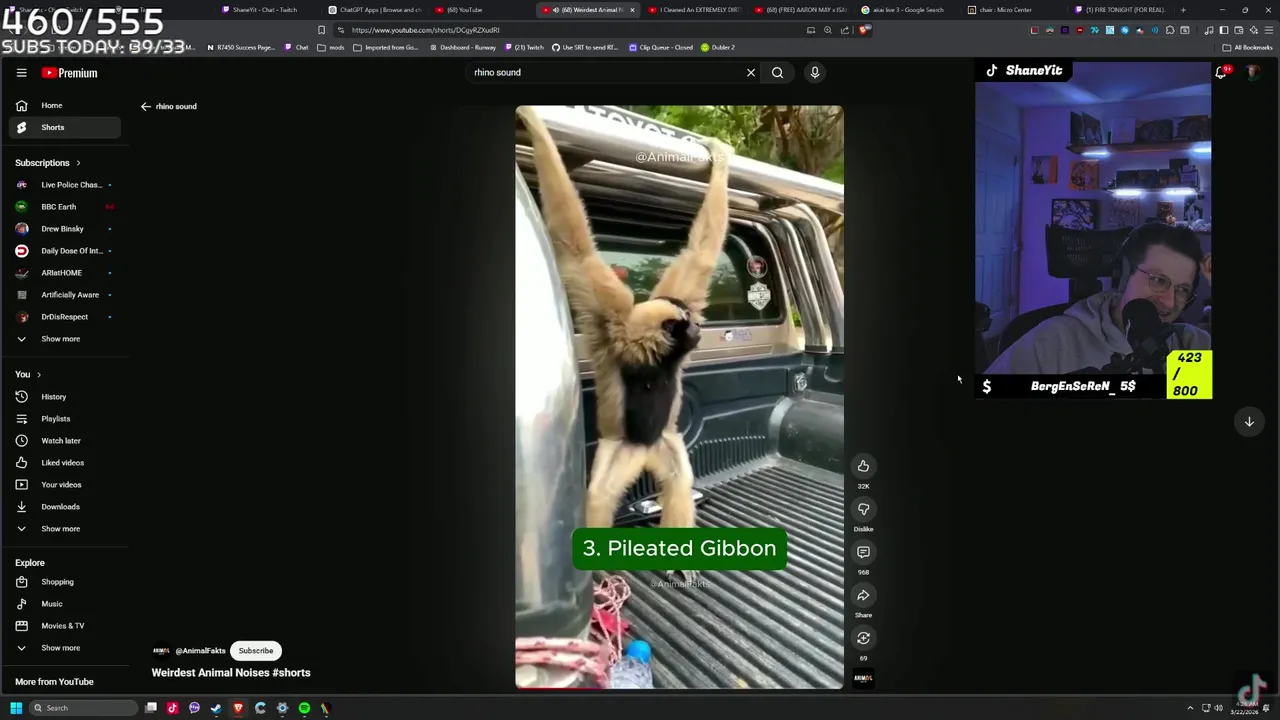The width and height of the screenshot is (1280, 720).
Task: Open the Daily Dose Of Int... subscription
Action: [x=65, y=251]
